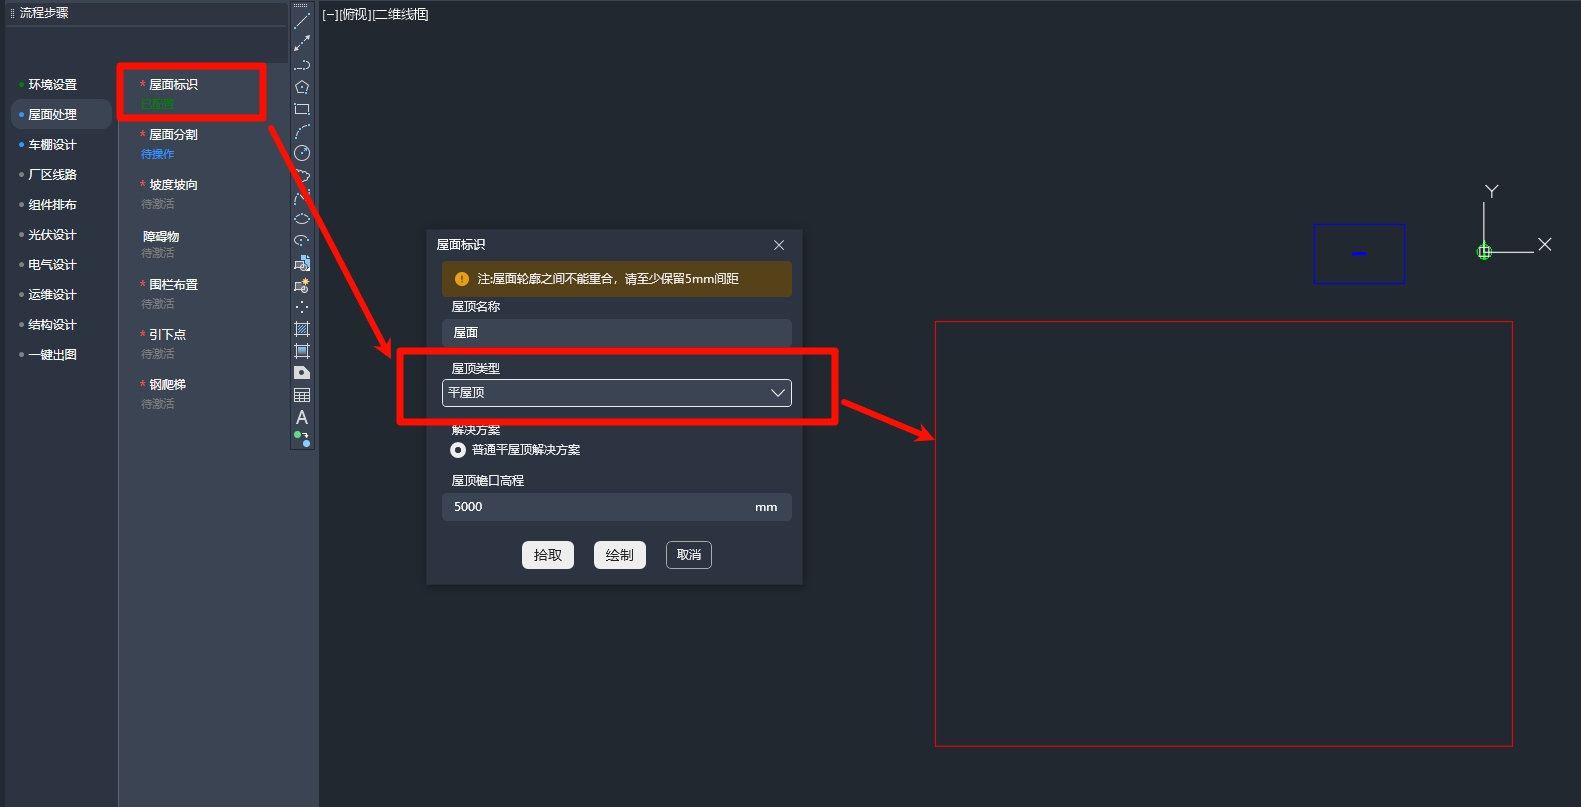Open the 环境设置 step
Image resolution: width=1581 pixels, height=807 pixels.
click(52, 85)
